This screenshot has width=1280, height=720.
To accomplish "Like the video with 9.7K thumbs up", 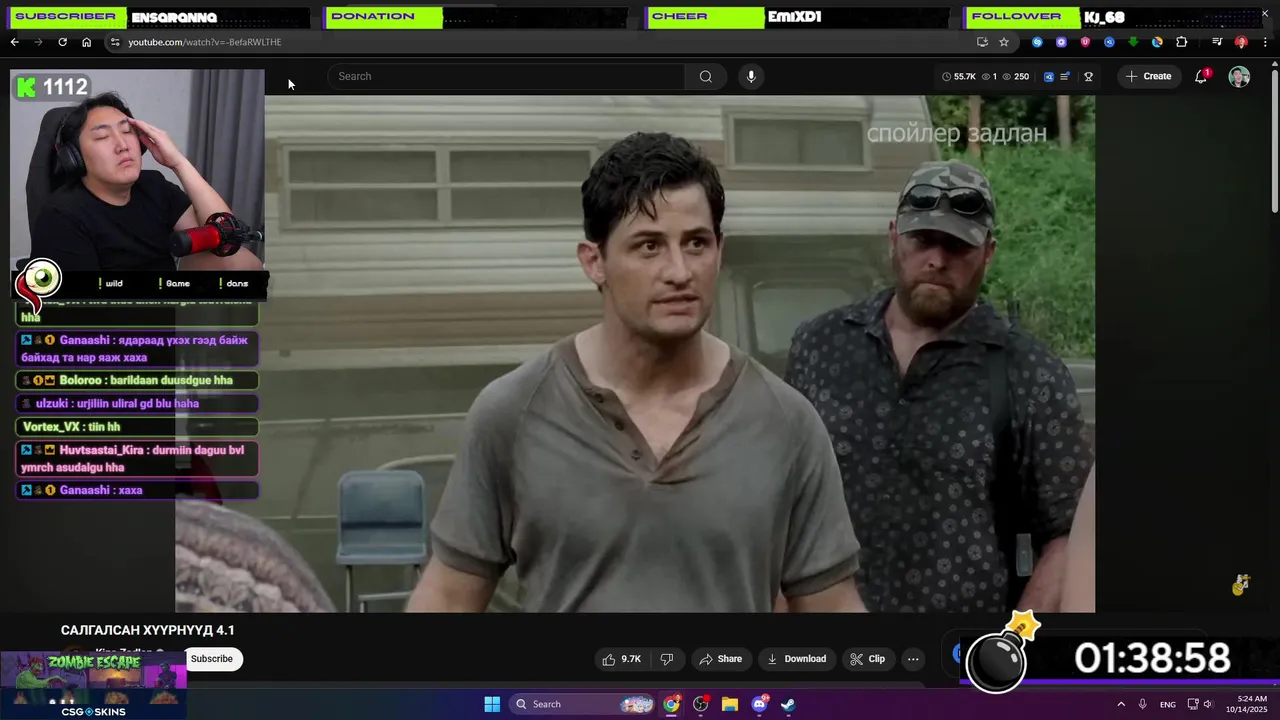I will click(x=621, y=659).
